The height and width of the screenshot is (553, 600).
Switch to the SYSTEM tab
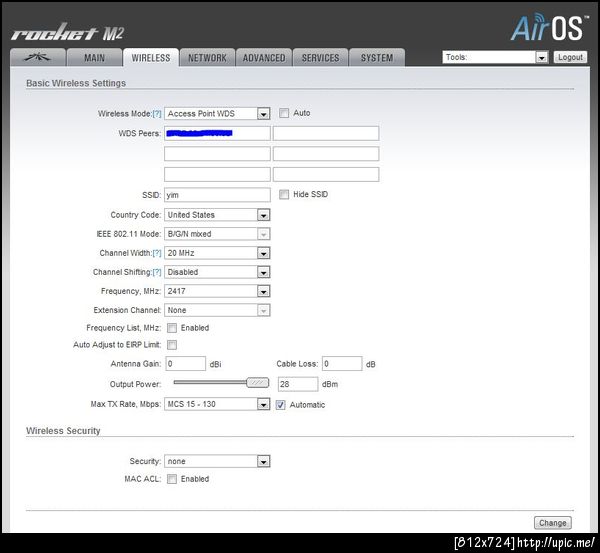[x=377, y=57]
